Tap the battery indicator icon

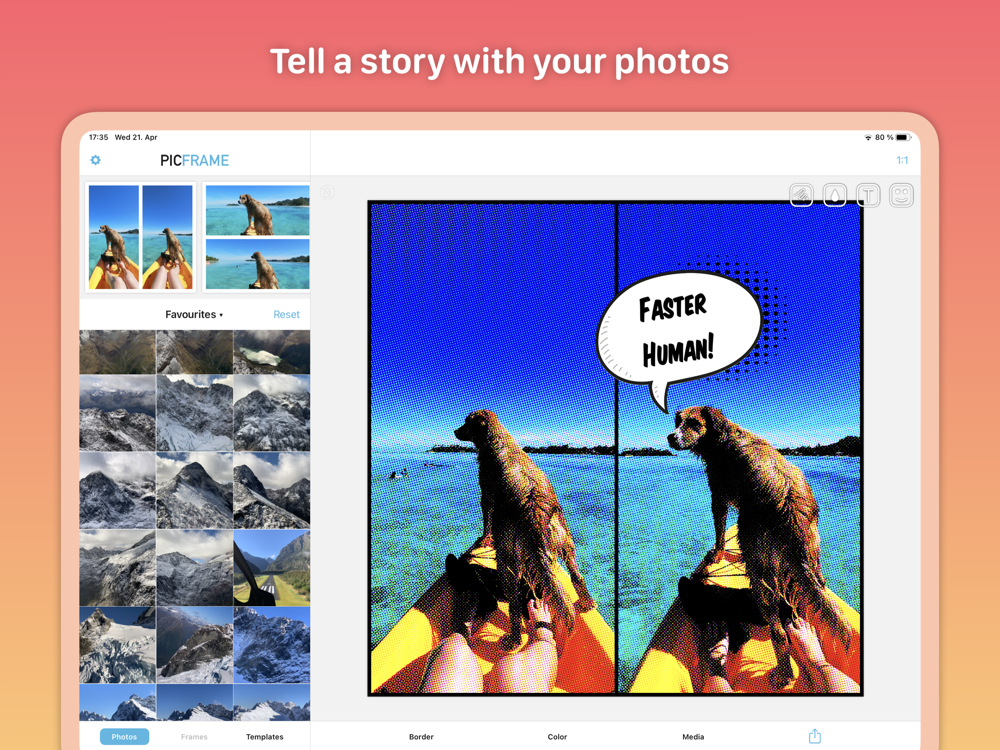click(903, 137)
